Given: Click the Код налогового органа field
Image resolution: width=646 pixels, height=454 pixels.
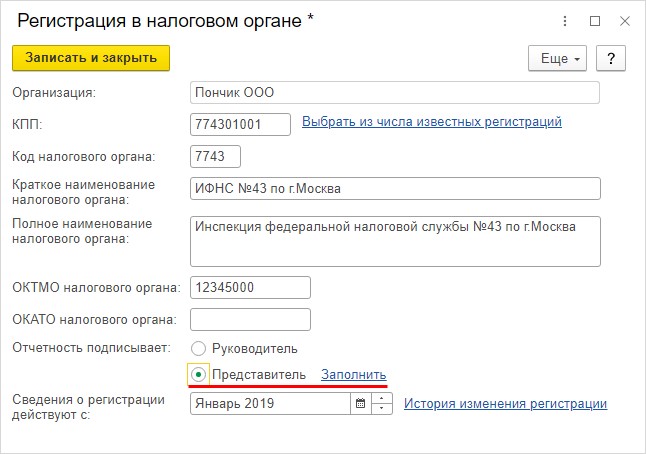Looking at the screenshot, I should [x=215, y=157].
